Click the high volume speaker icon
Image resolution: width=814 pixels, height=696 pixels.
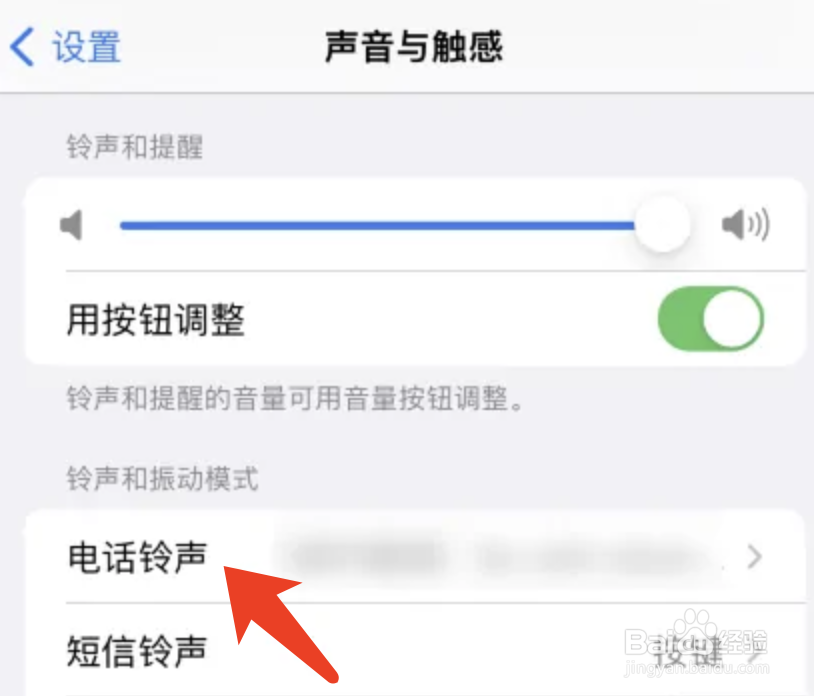tap(745, 225)
